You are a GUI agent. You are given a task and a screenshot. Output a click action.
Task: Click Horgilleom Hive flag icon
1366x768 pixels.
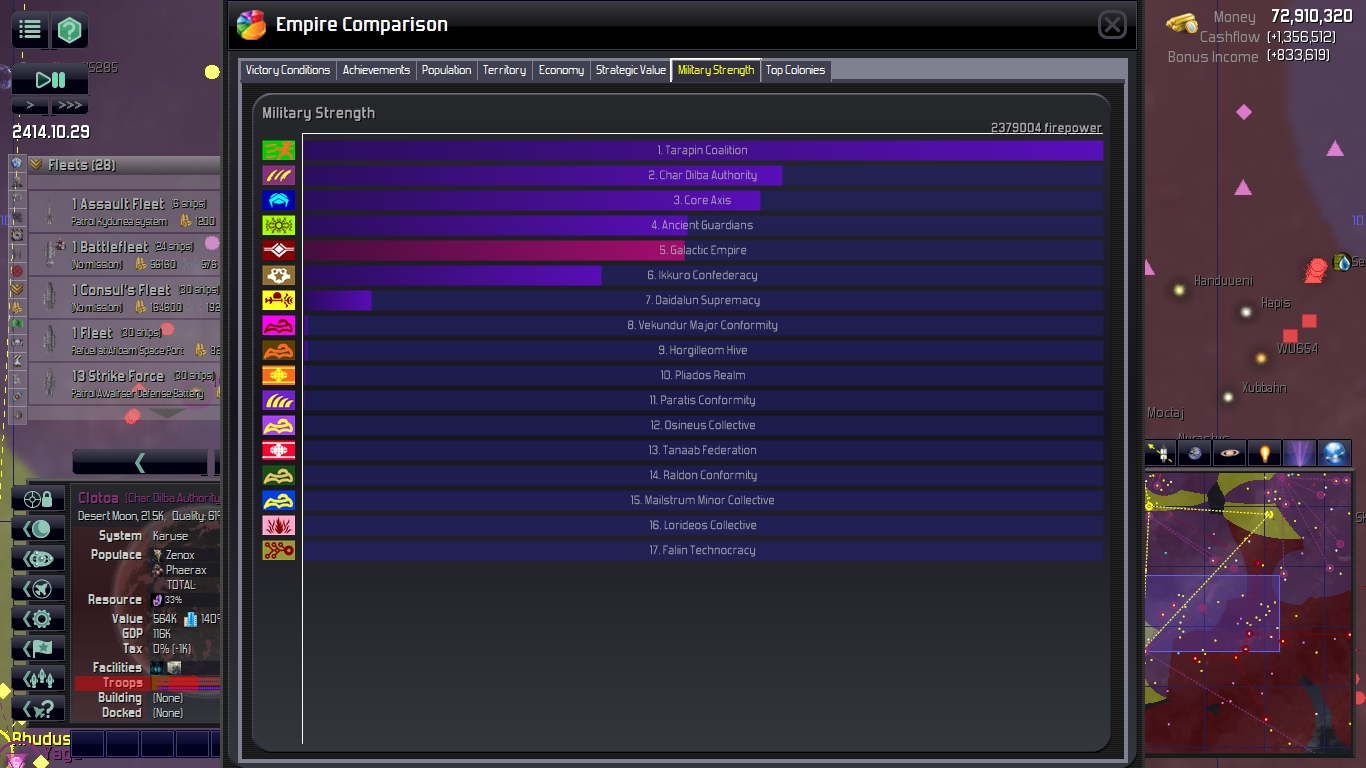pyautogui.click(x=278, y=350)
